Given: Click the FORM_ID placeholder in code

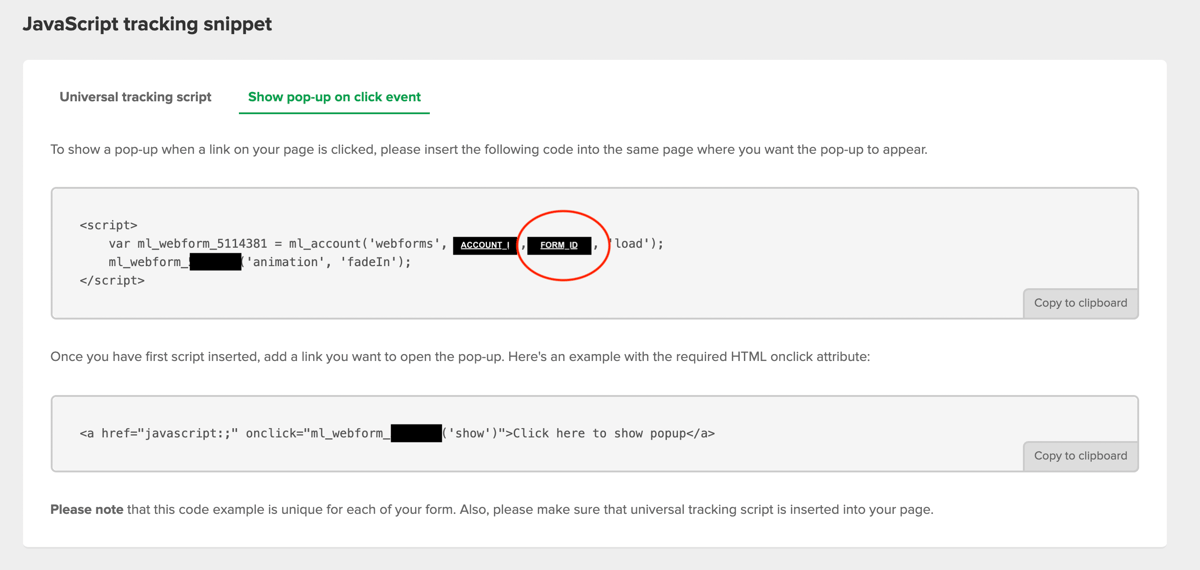Looking at the screenshot, I should coord(559,245).
